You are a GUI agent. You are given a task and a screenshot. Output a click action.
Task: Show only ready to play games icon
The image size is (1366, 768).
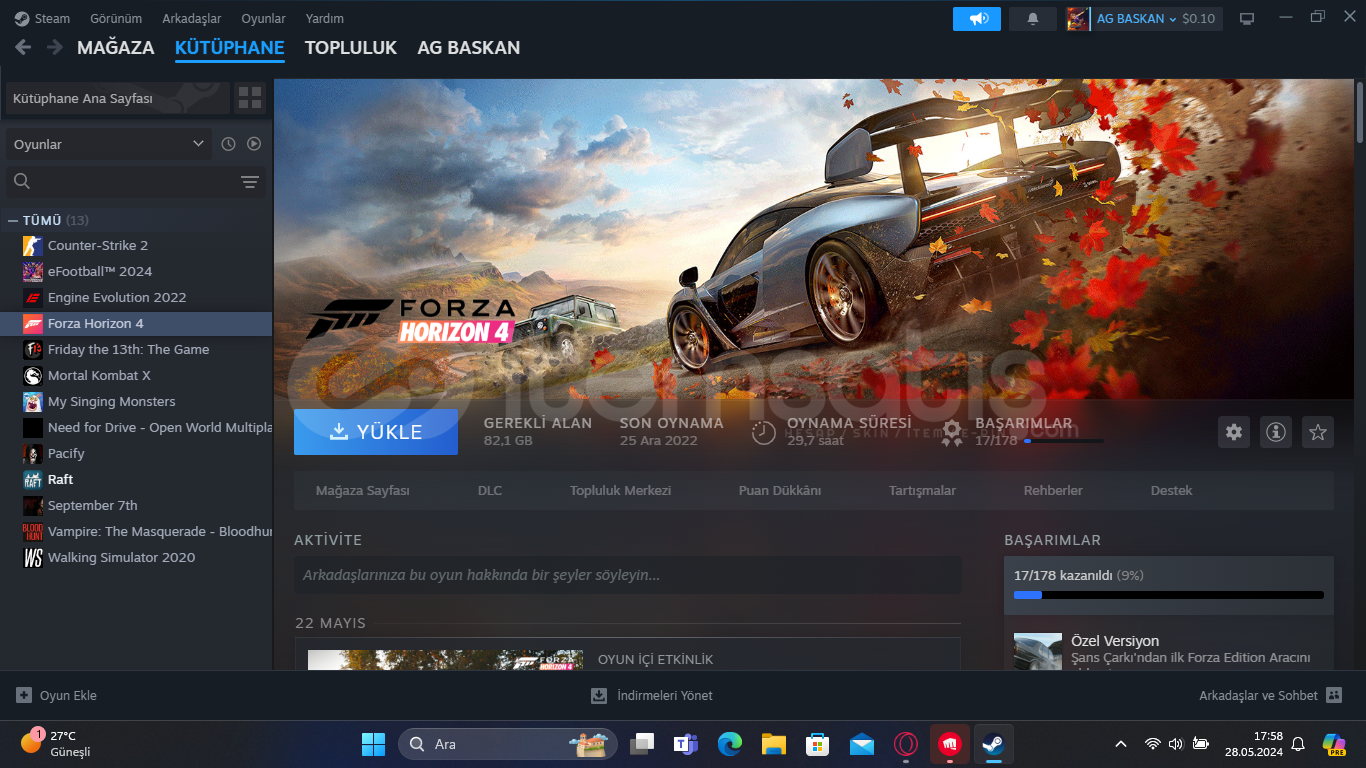(254, 144)
